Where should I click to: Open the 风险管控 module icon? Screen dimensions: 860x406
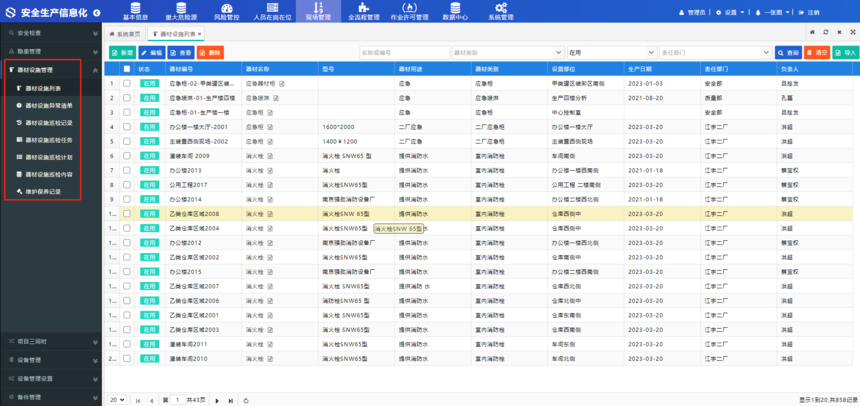(x=226, y=11)
